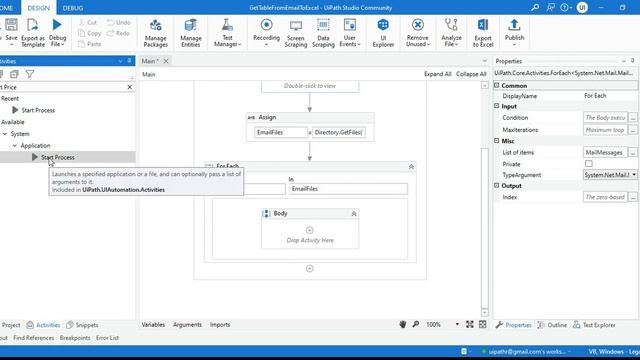Switch to the Snippets tab
The height and width of the screenshot is (360, 640).
point(82,325)
